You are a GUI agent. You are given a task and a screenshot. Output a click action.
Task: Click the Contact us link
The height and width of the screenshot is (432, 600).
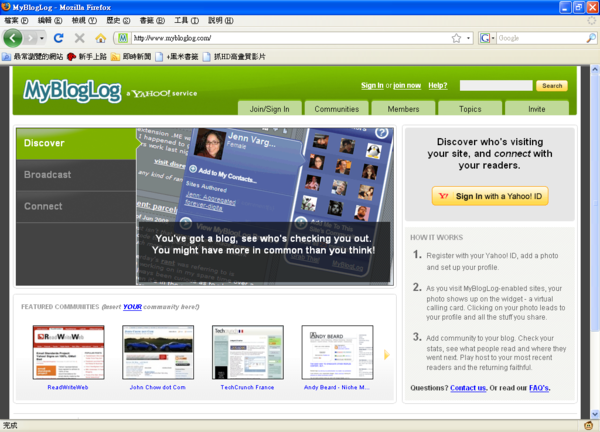point(468,388)
